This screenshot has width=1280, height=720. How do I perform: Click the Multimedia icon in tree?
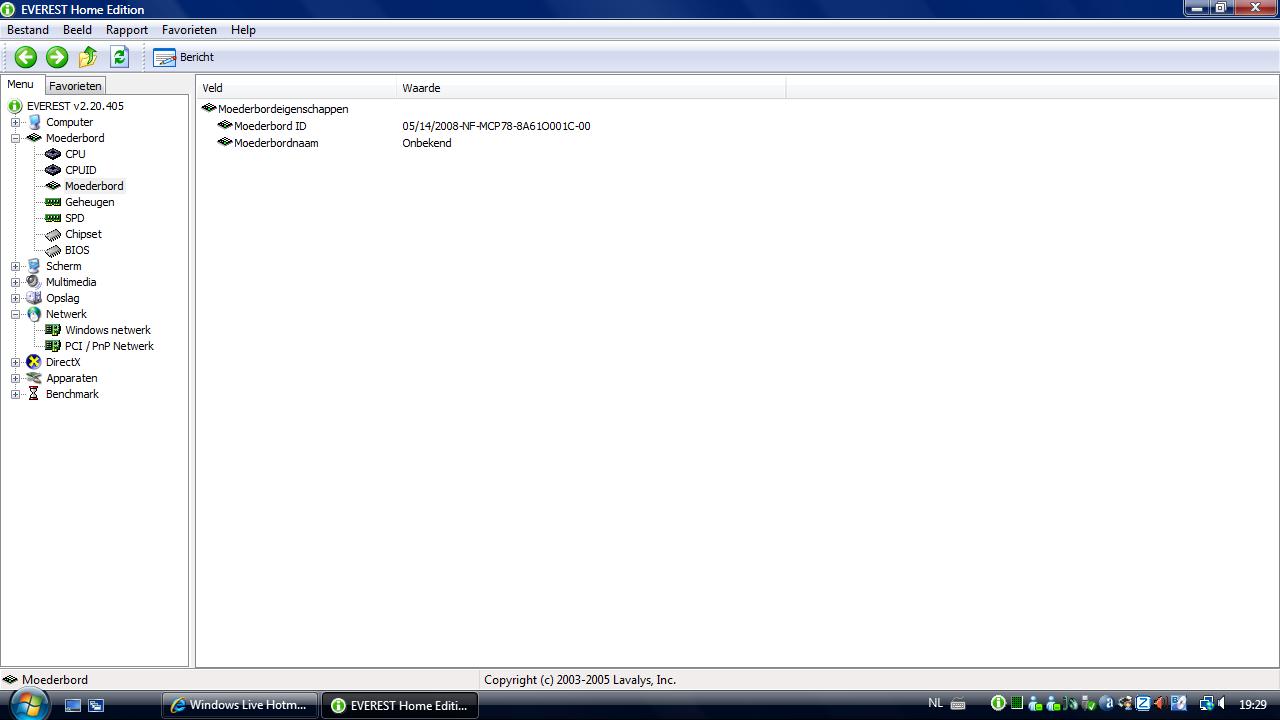pyautogui.click(x=34, y=282)
